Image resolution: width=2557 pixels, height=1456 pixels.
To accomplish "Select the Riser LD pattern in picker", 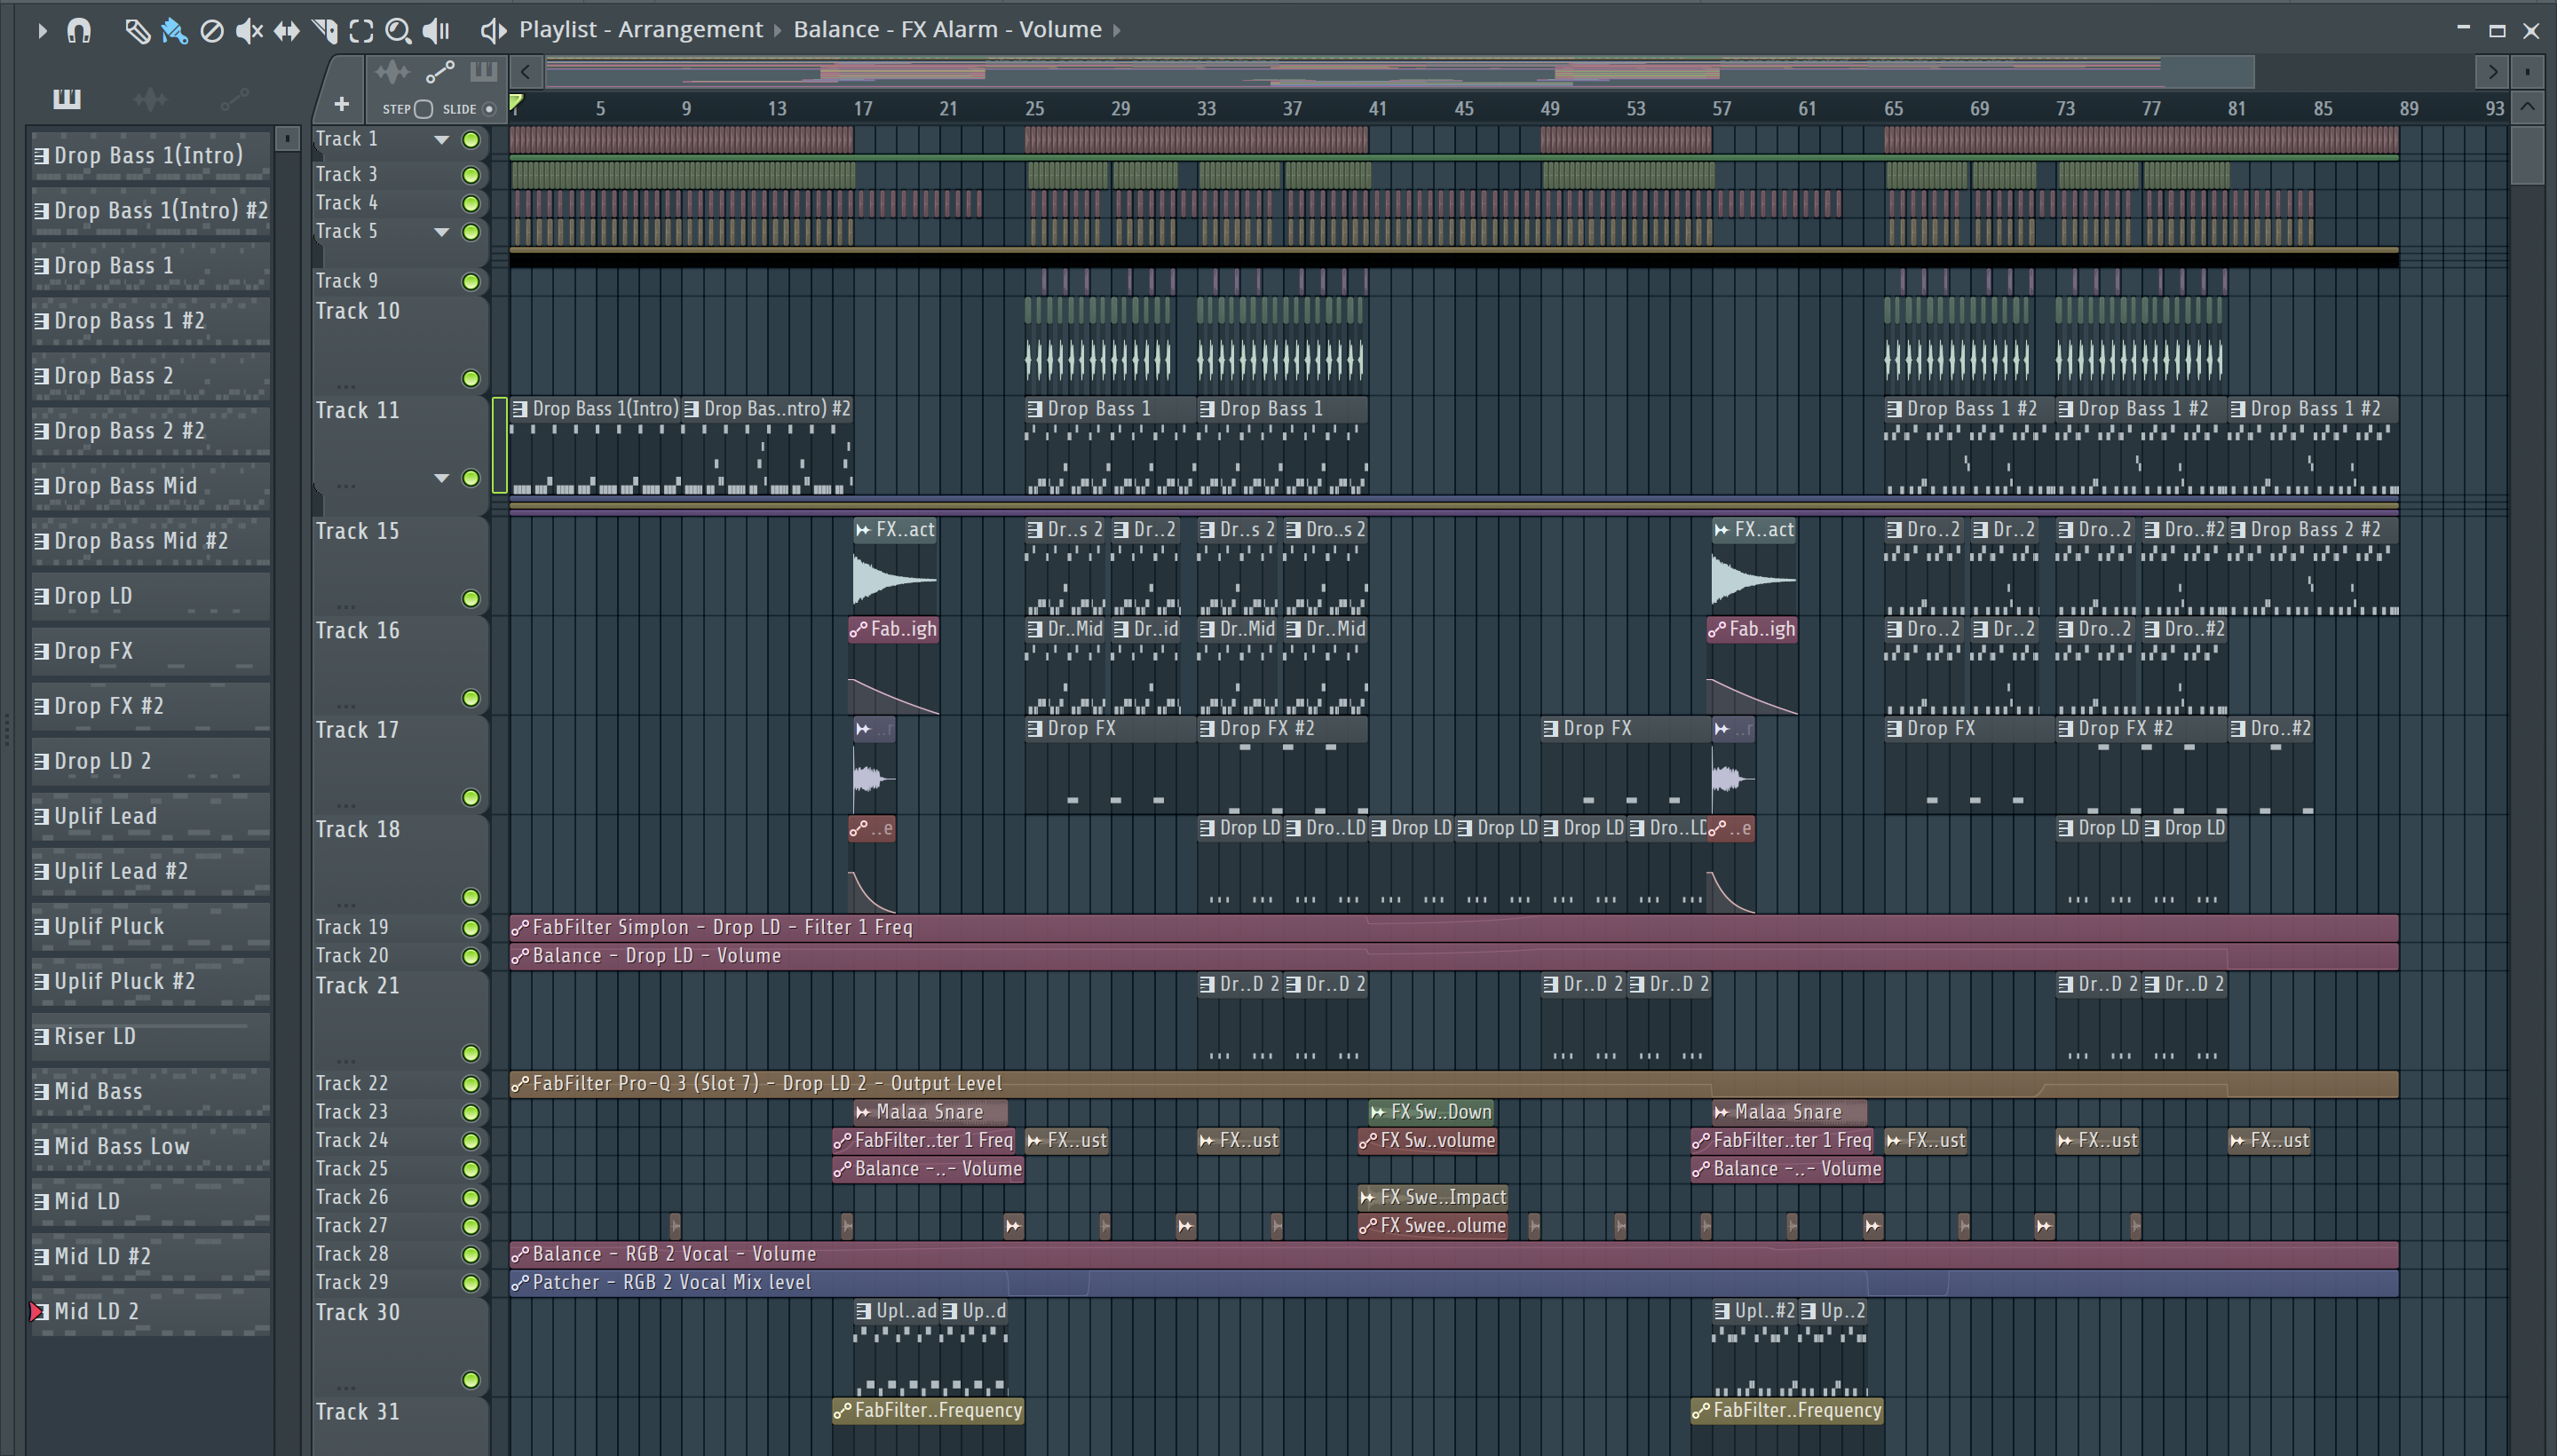I will click(x=151, y=1036).
